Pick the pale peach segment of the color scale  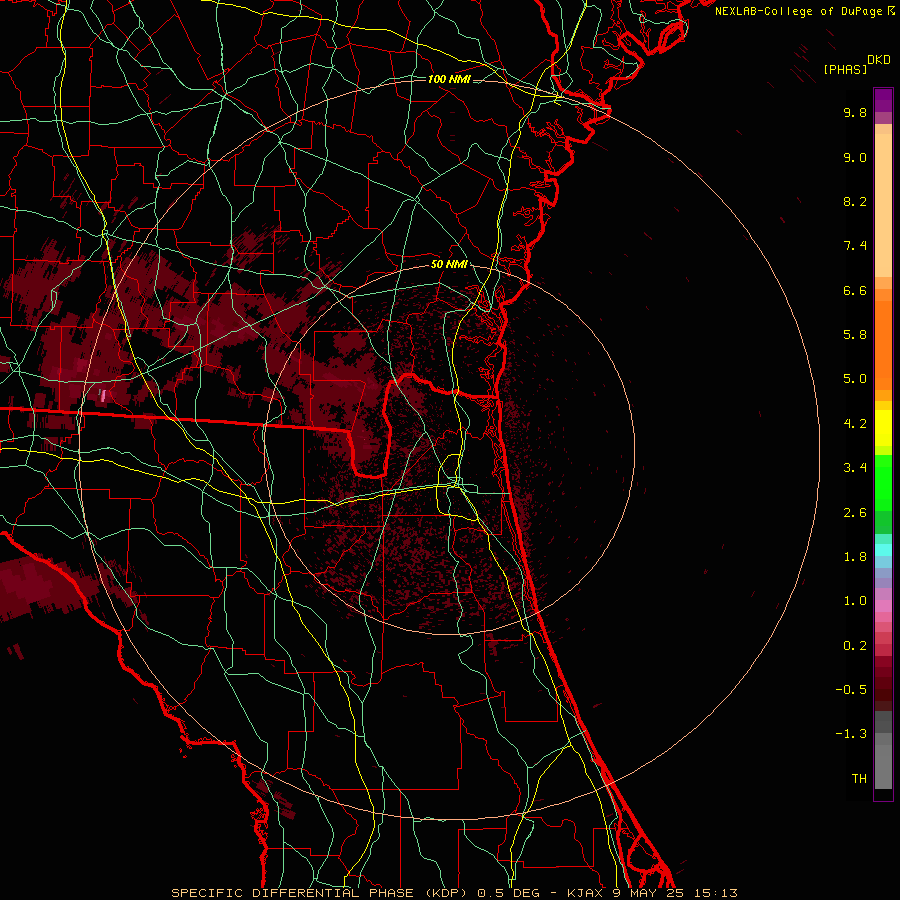click(x=883, y=205)
